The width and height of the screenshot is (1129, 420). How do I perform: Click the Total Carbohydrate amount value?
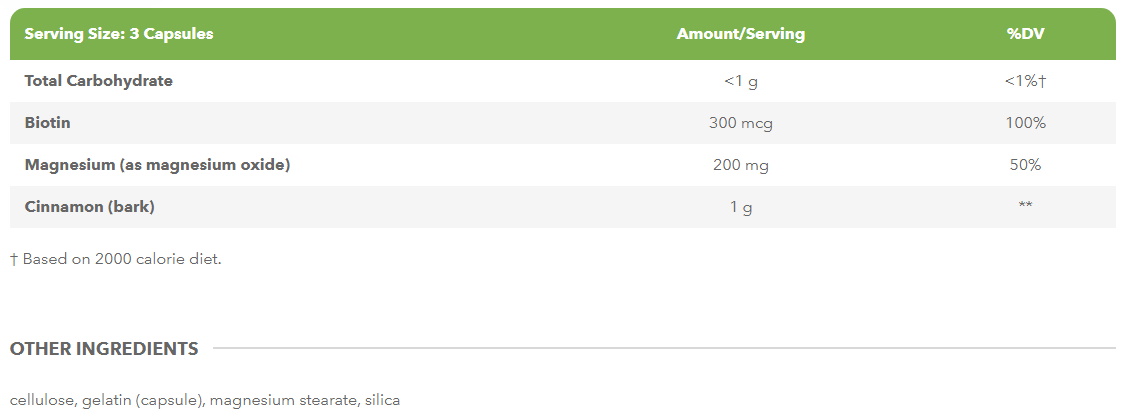740,81
